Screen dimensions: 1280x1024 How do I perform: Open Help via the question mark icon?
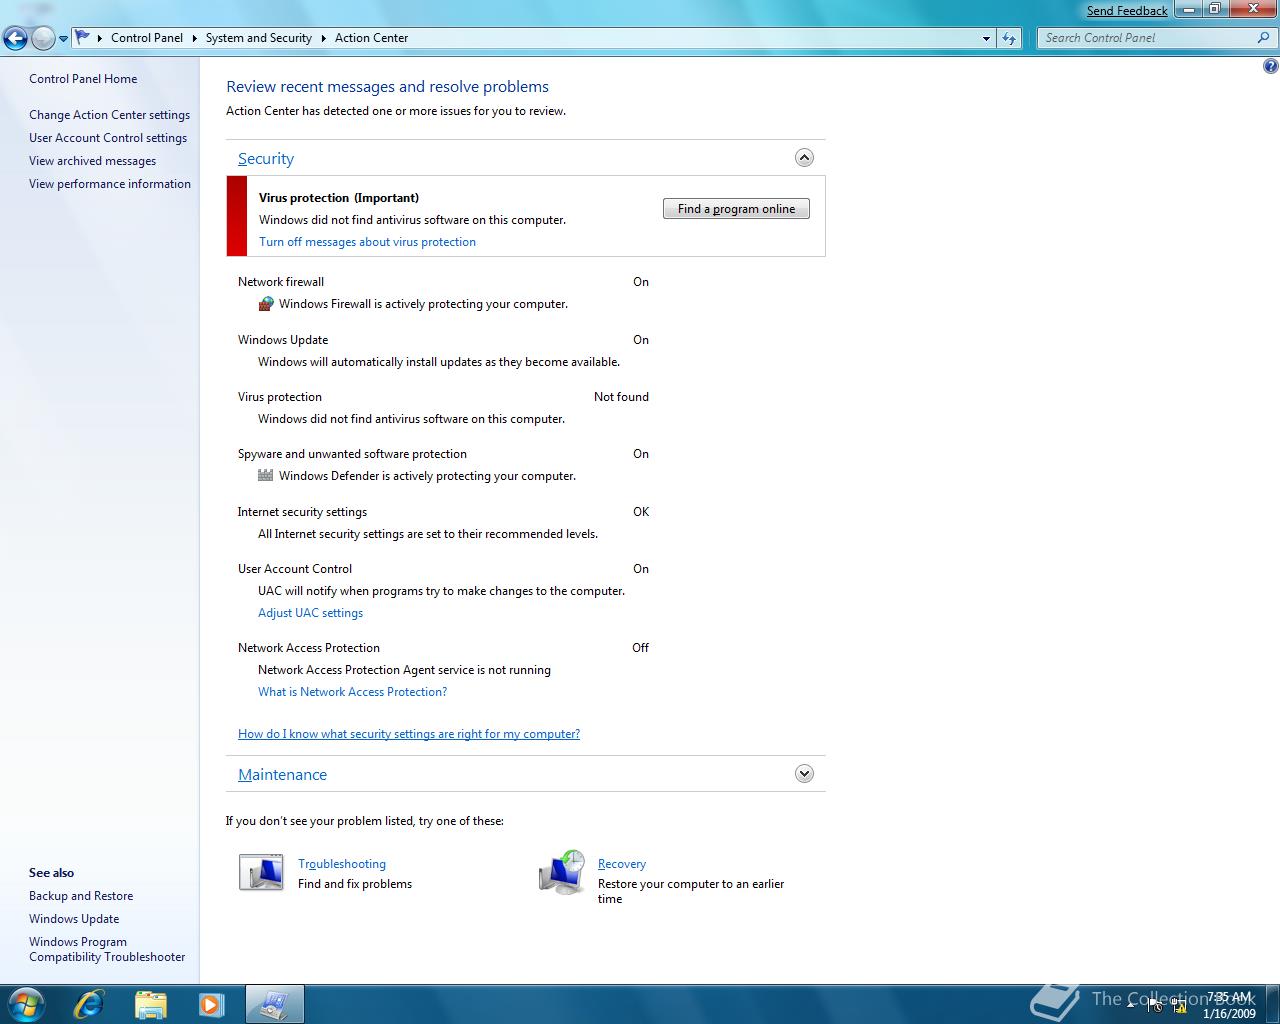1270,67
